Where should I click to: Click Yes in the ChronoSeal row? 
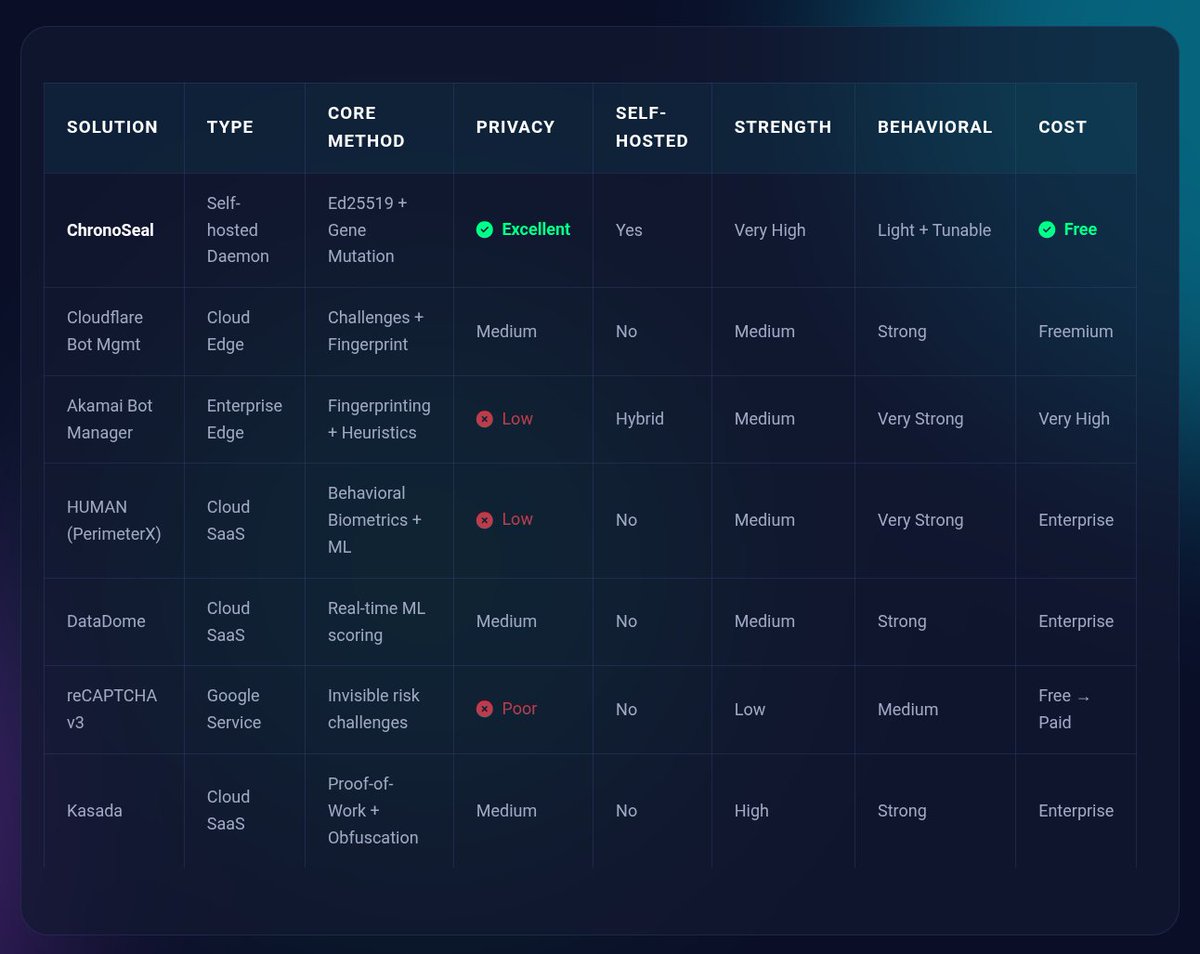pyautogui.click(x=629, y=230)
